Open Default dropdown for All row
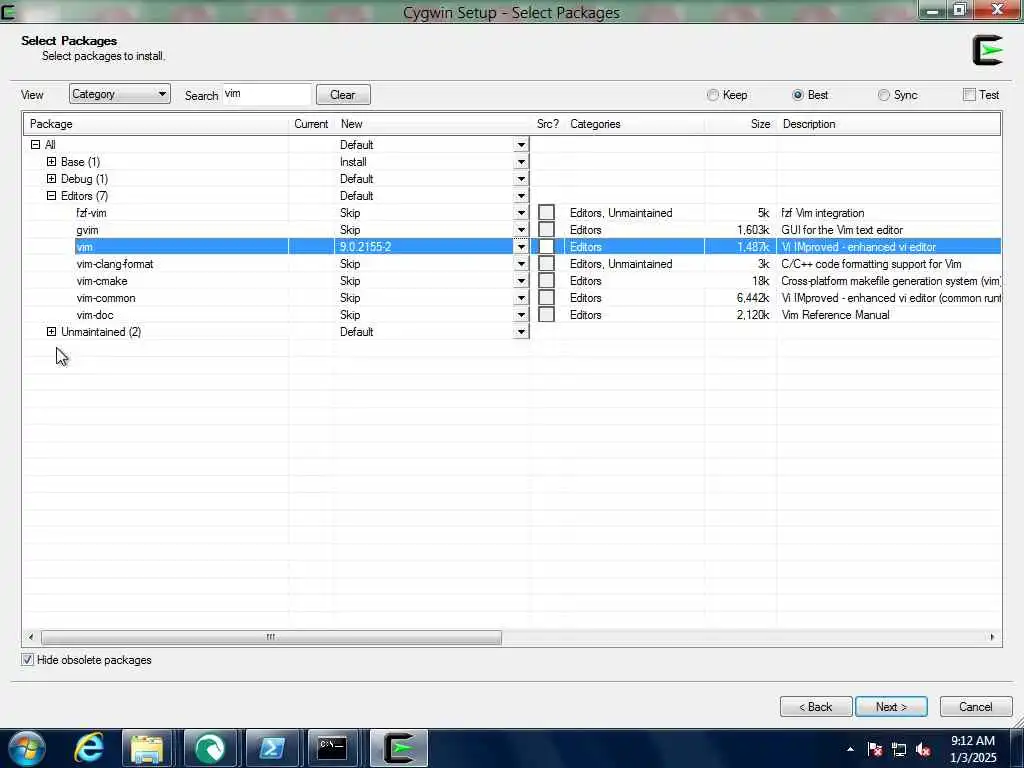The width and height of the screenshot is (1024, 768). coord(520,145)
